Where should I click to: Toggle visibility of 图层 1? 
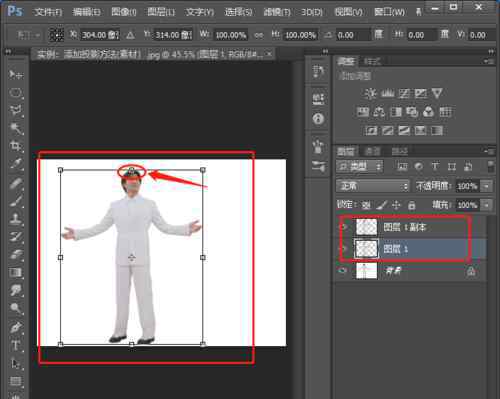343,249
